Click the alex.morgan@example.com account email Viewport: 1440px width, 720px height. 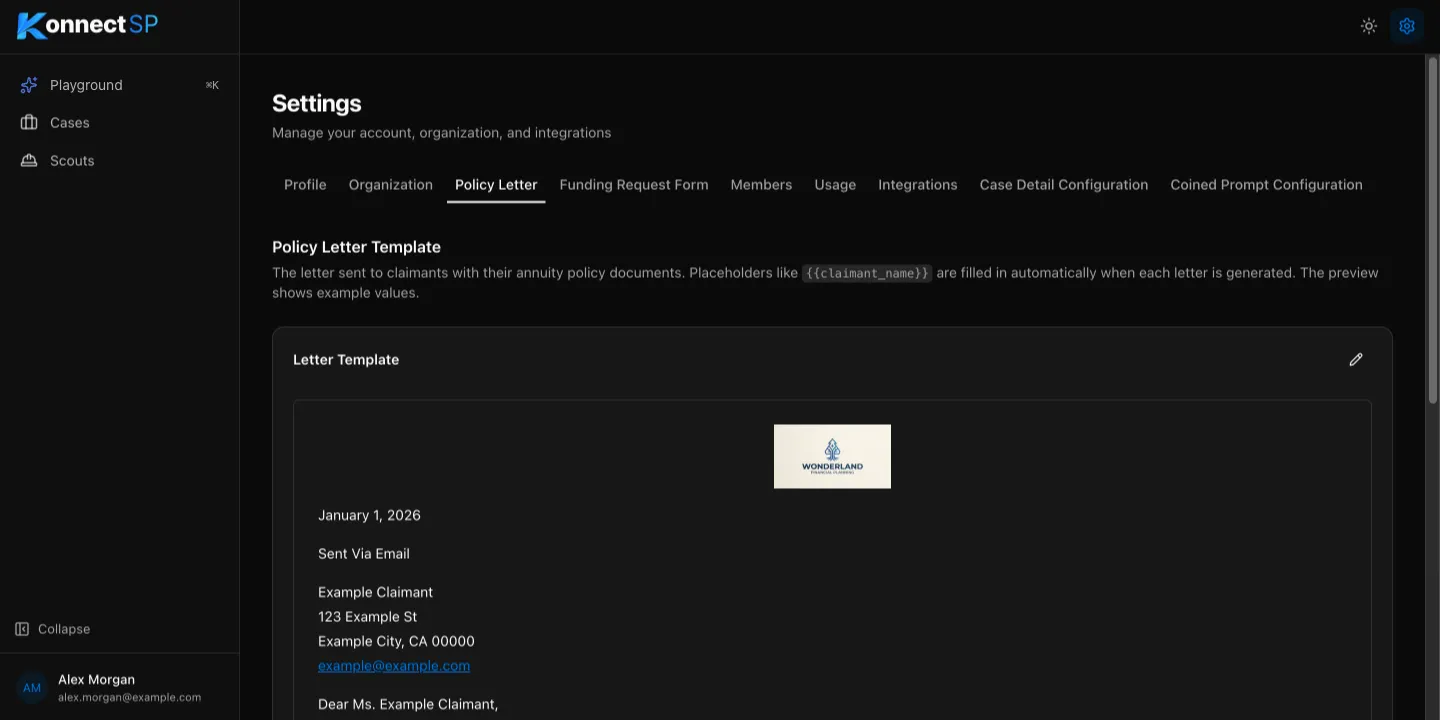pyautogui.click(x=129, y=697)
